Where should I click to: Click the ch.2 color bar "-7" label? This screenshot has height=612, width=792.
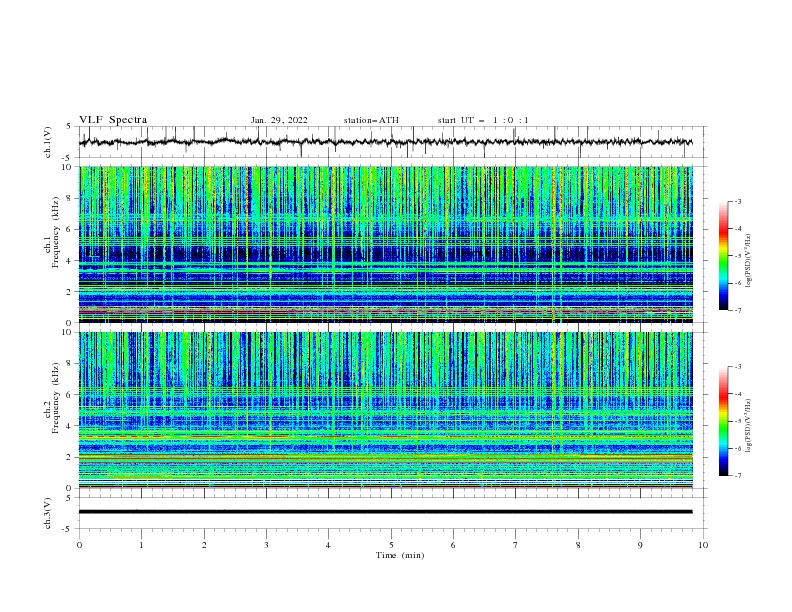737,476
